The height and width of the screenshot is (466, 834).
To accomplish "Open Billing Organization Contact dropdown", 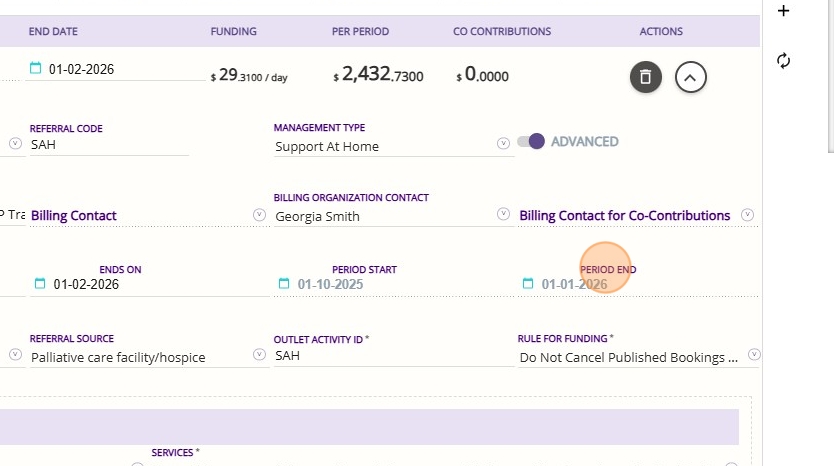I will tap(503, 214).
